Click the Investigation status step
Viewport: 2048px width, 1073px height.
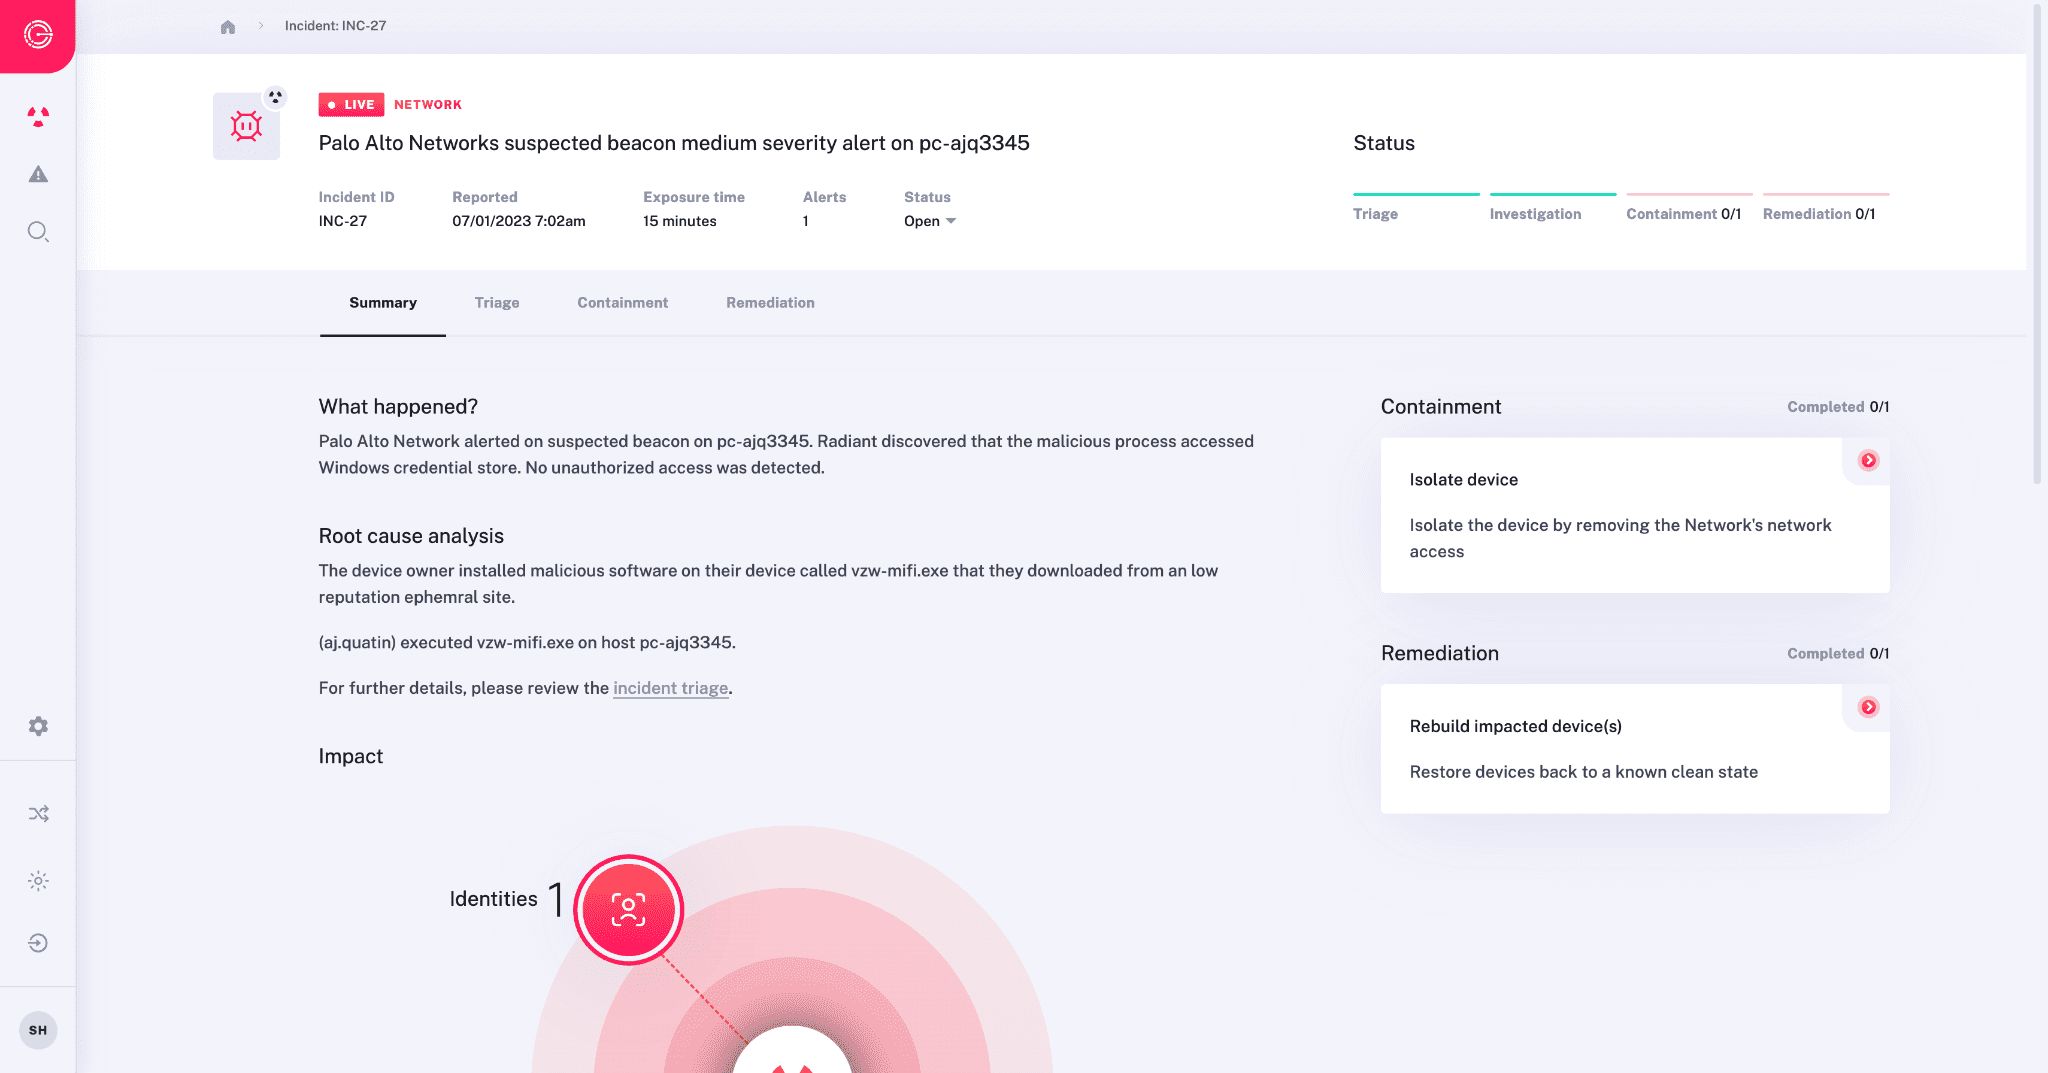[x=1553, y=207]
